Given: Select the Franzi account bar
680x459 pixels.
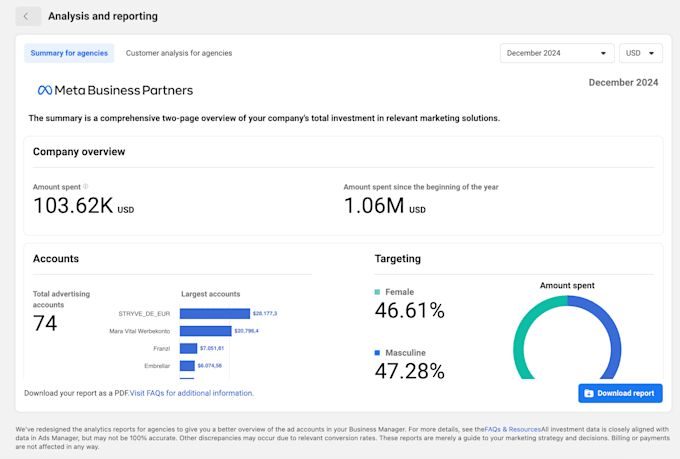Looking at the screenshot, I should click(188, 348).
